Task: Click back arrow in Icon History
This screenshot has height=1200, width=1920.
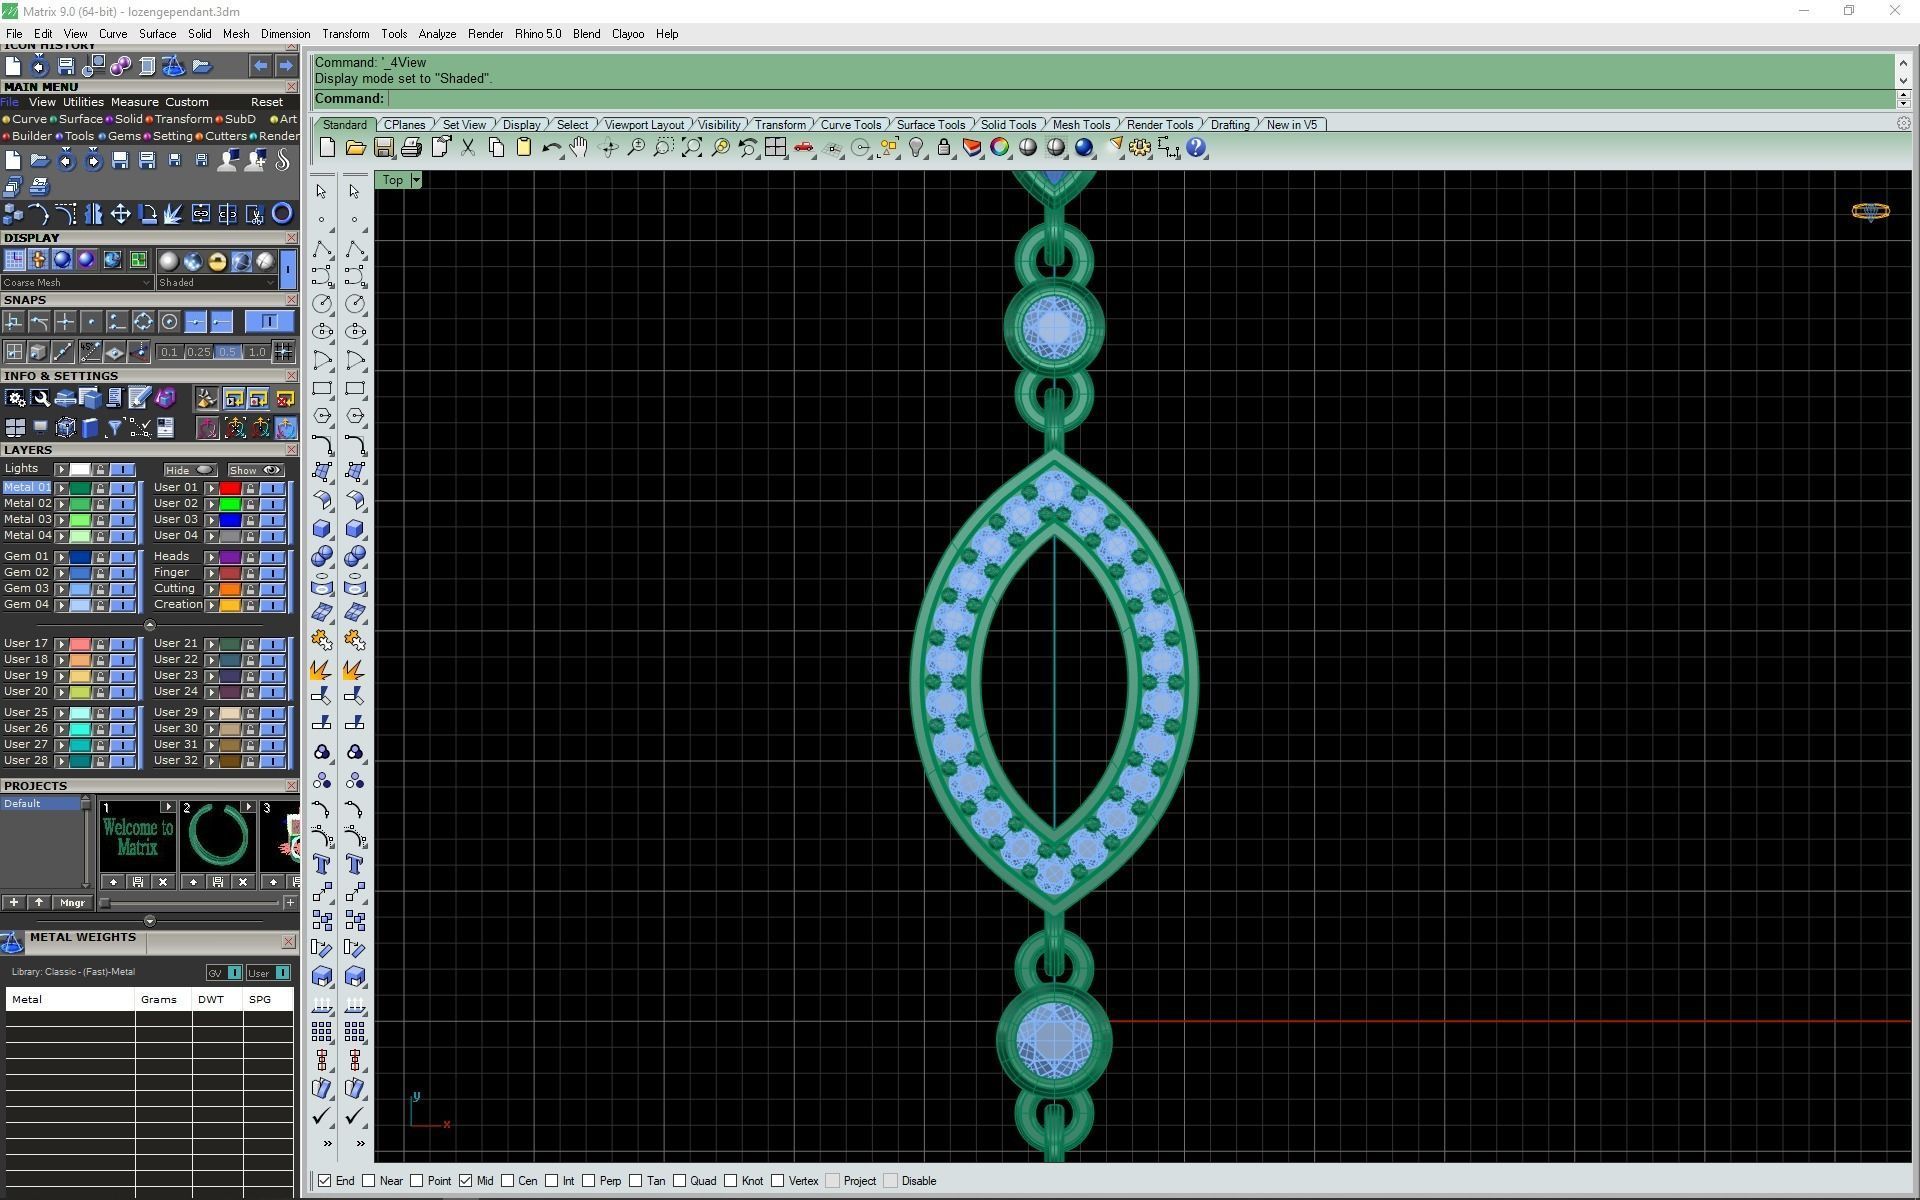Action: point(260,66)
